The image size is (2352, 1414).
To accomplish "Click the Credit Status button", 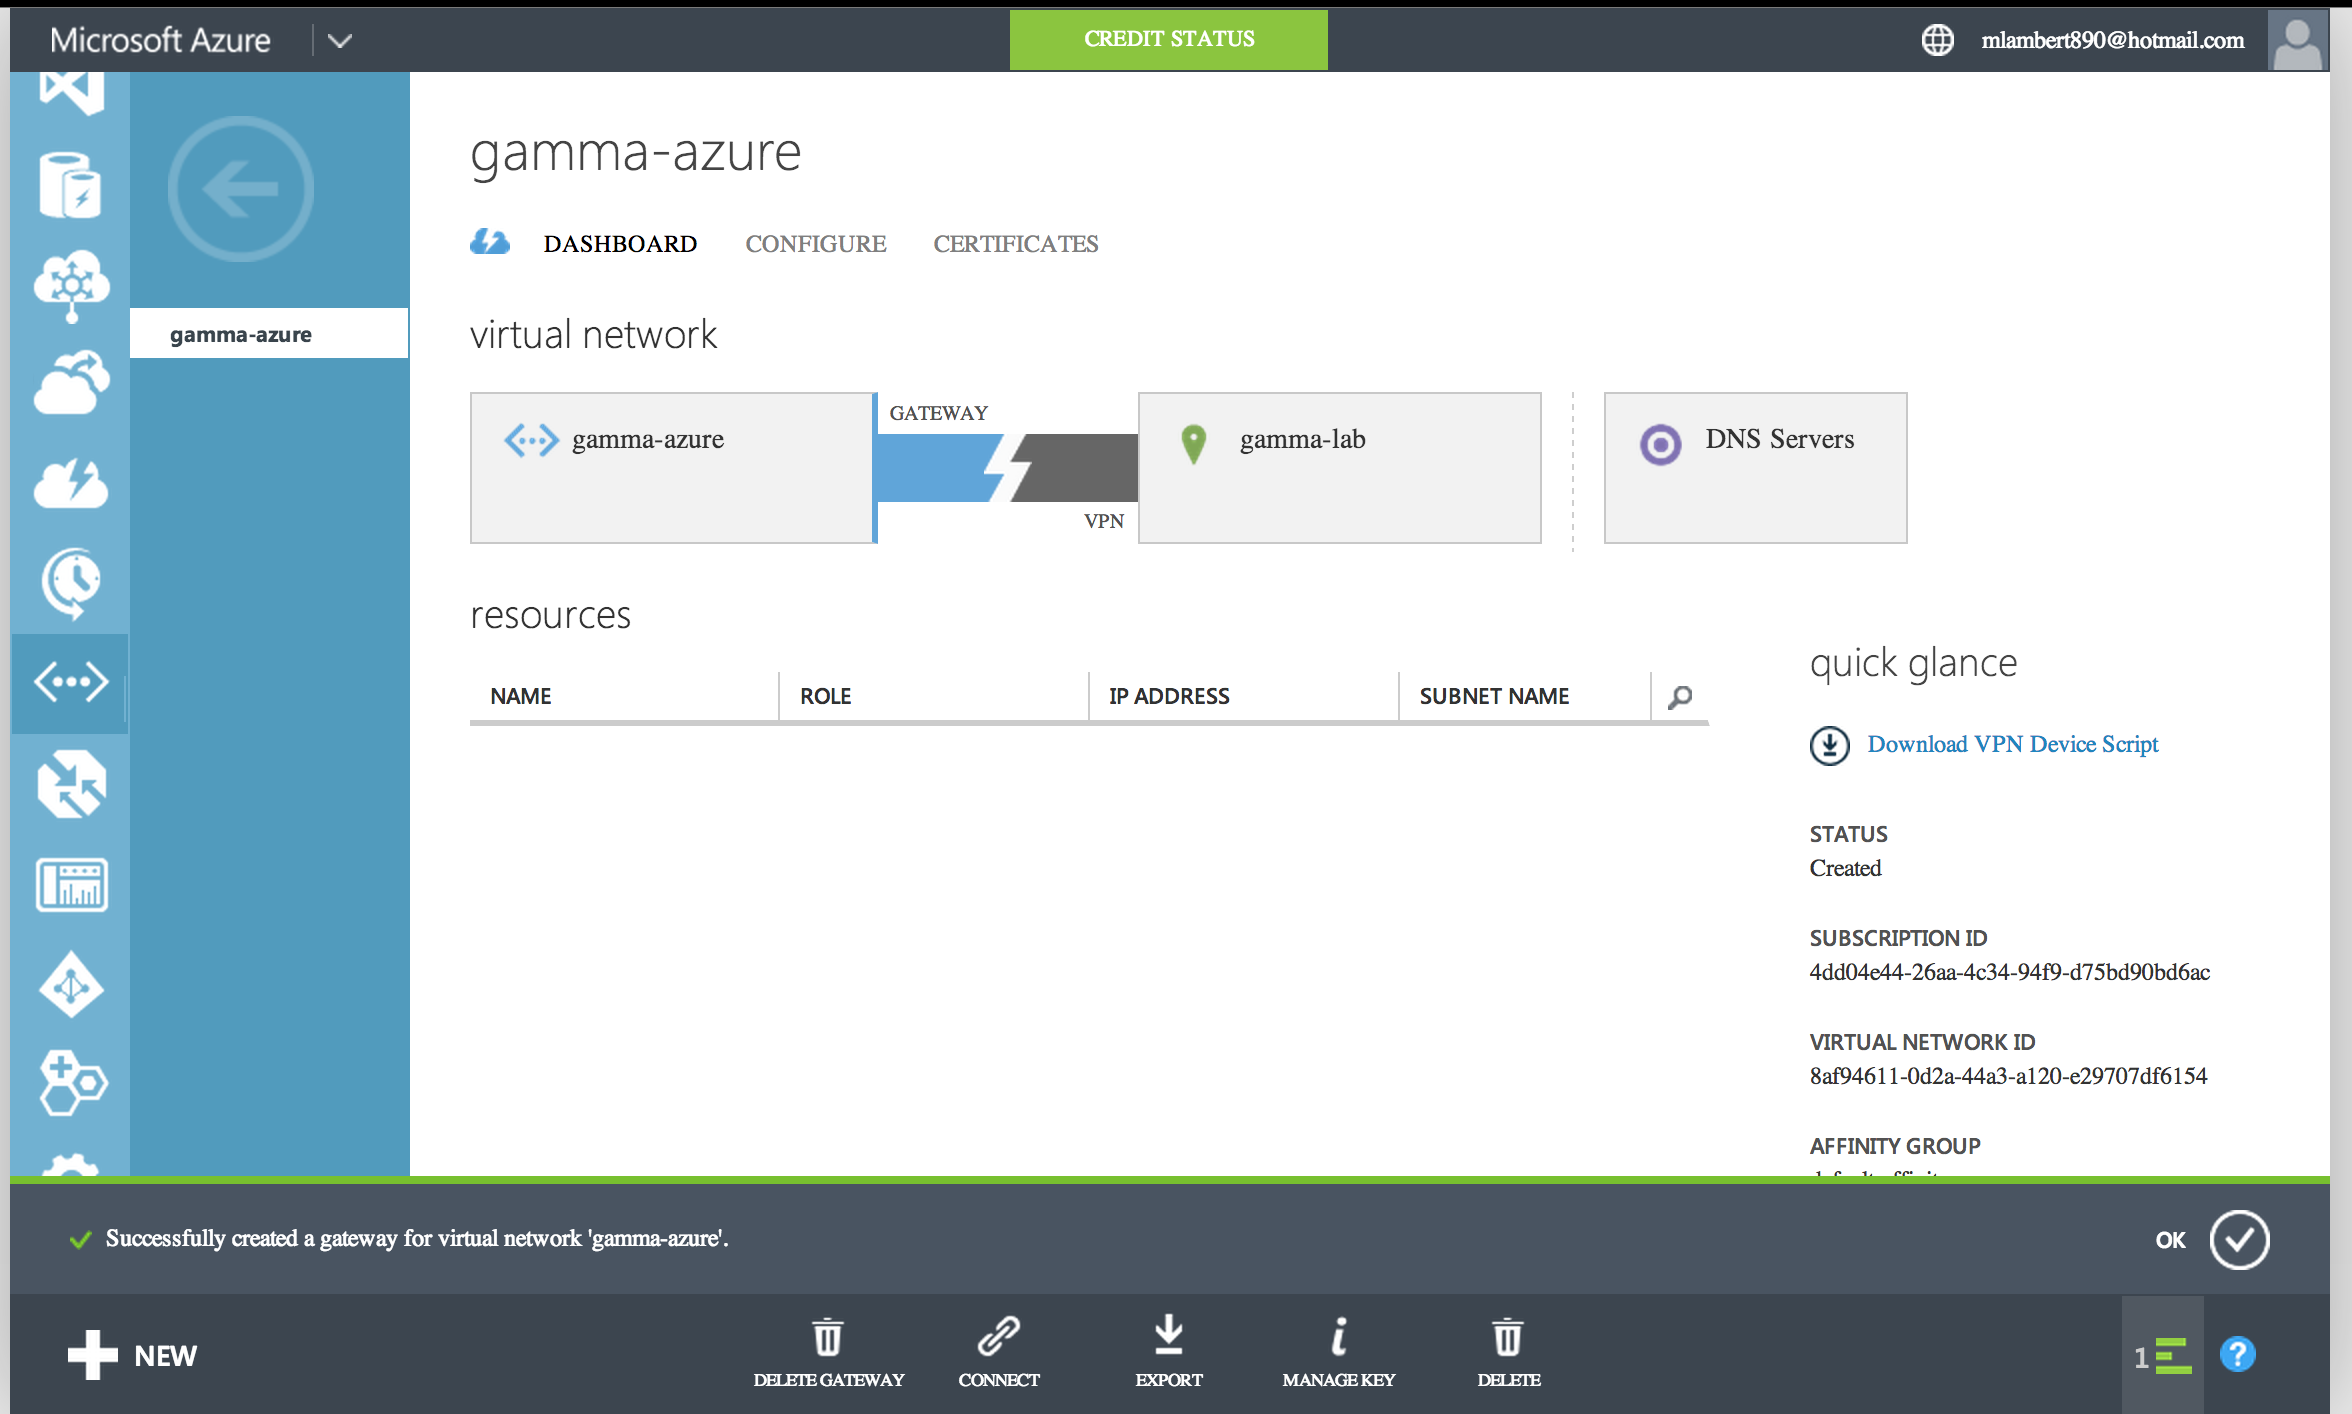I will click(x=1168, y=39).
